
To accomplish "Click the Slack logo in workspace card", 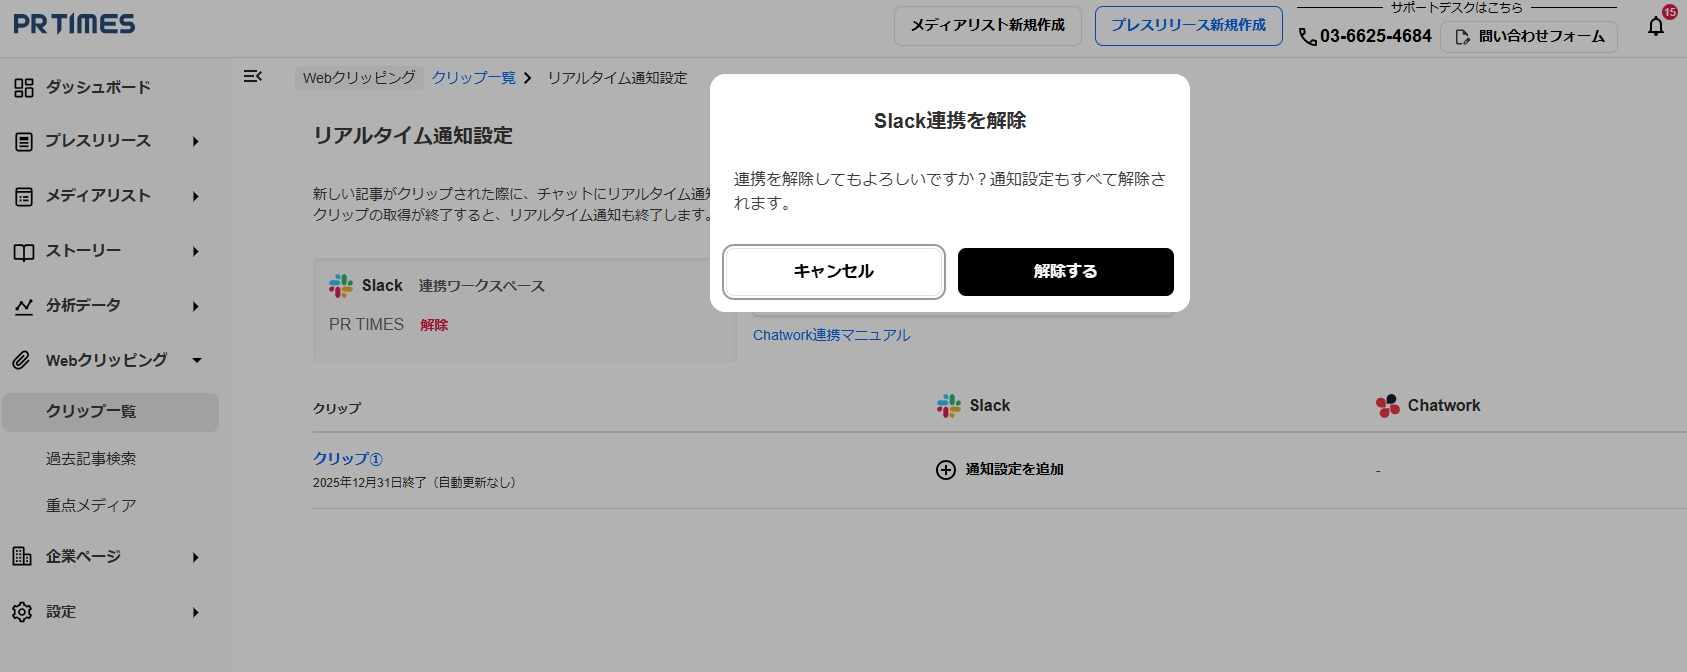I will pyautogui.click(x=341, y=286).
